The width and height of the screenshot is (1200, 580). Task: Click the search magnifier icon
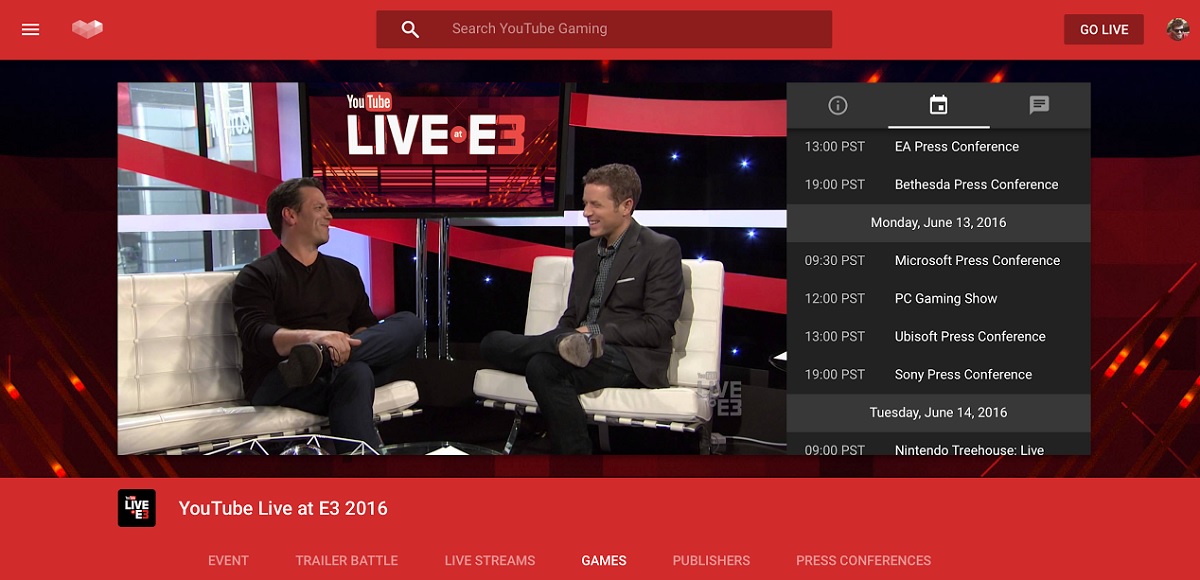(410, 29)
